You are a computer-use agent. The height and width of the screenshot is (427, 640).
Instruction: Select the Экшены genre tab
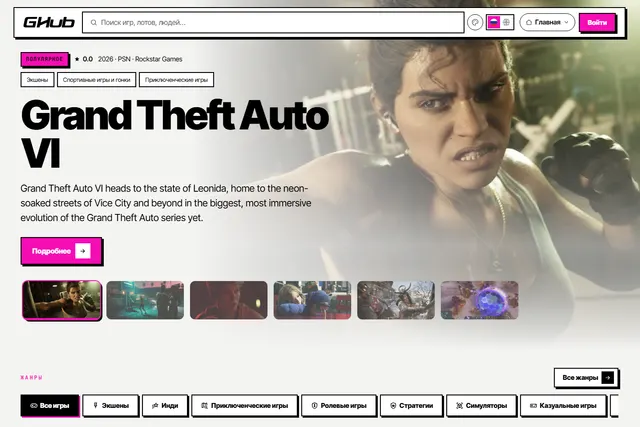click(111, 405)
